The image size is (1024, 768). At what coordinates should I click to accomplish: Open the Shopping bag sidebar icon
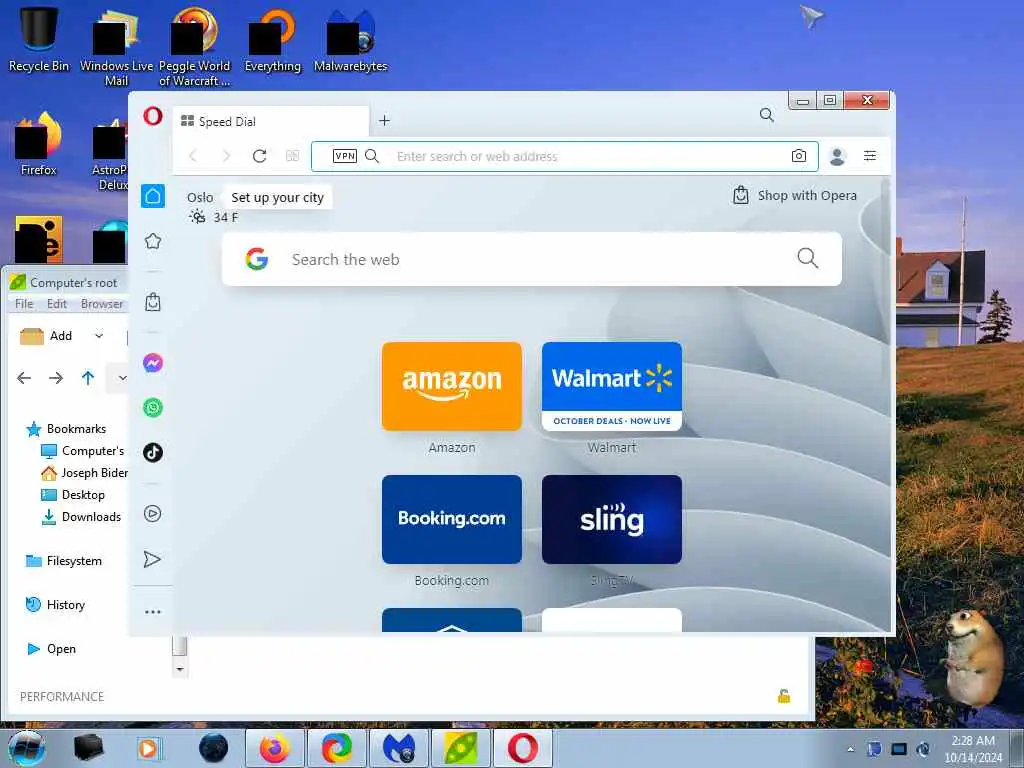pyautogui.click(x=153, y=302)
